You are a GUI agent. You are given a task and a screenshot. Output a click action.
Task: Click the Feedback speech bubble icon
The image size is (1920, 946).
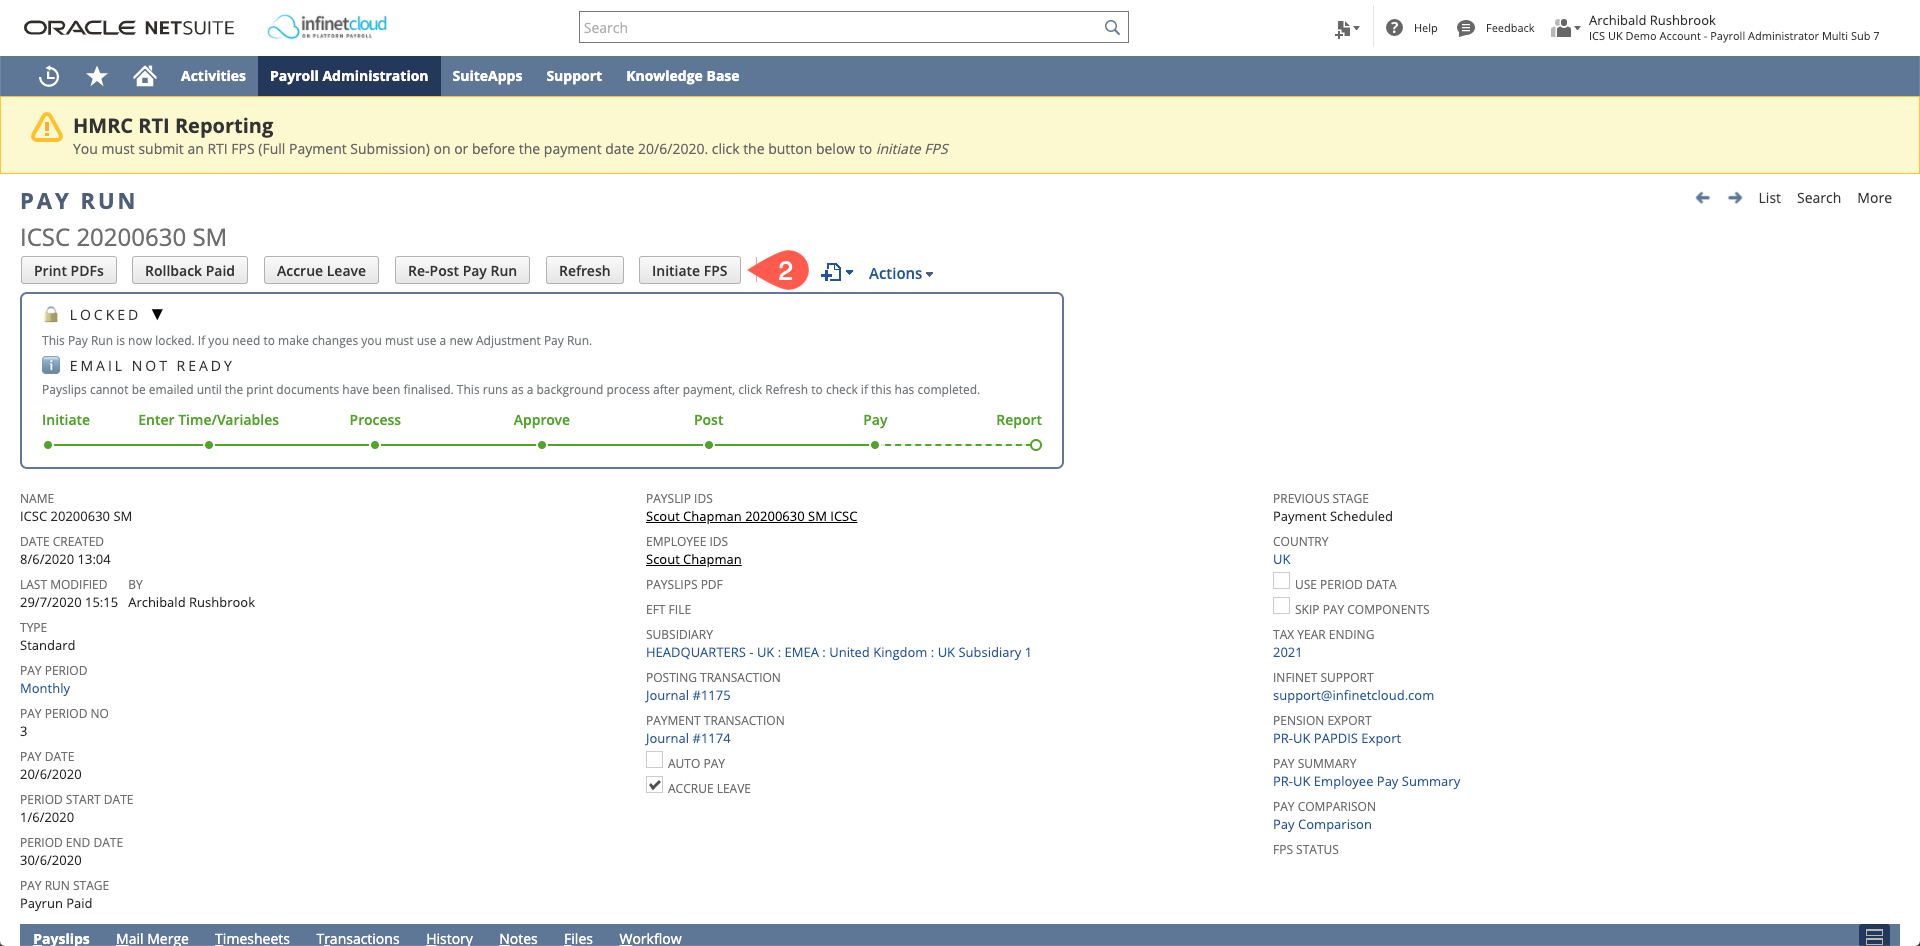tap(1465, 27)
